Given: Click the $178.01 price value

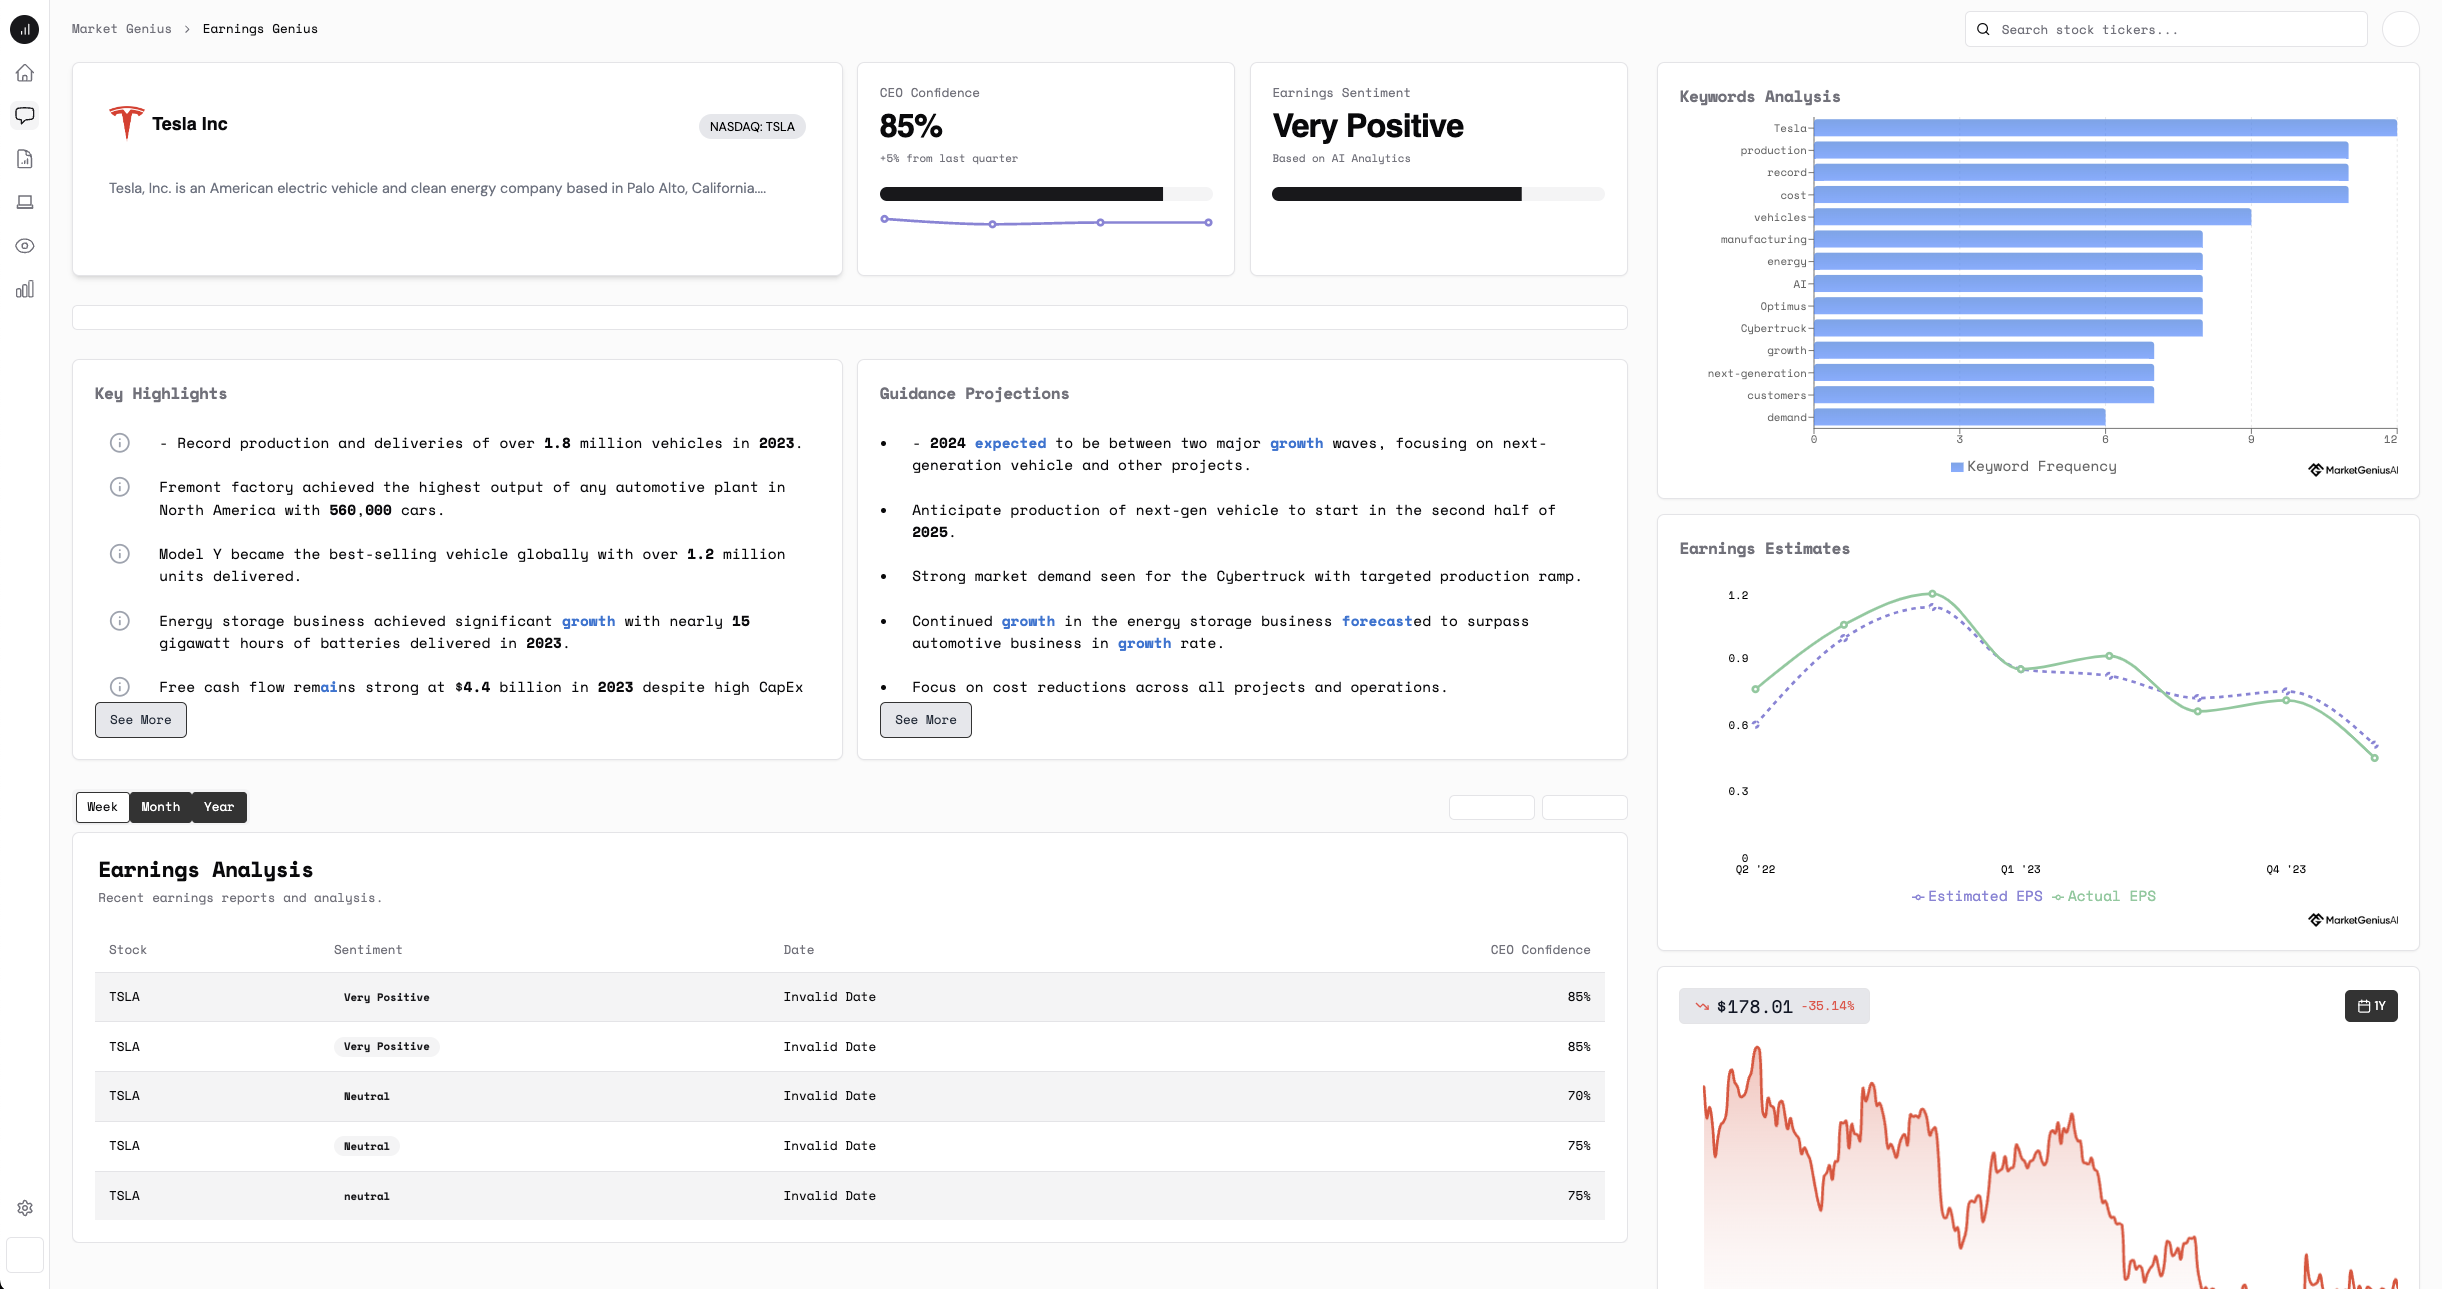Looking at the screenshot, I should (1754, 1006).
